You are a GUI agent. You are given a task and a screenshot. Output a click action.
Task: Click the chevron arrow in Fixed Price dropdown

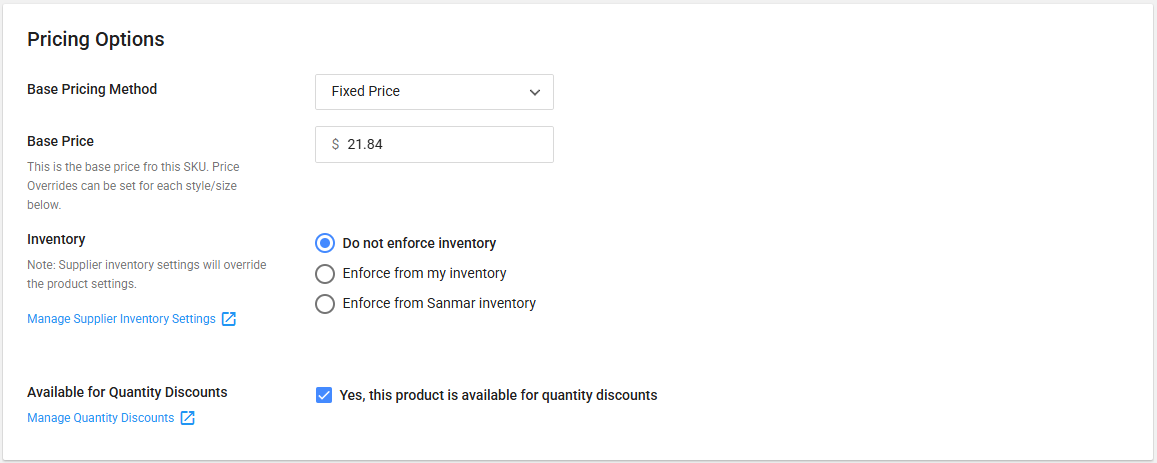535,92
